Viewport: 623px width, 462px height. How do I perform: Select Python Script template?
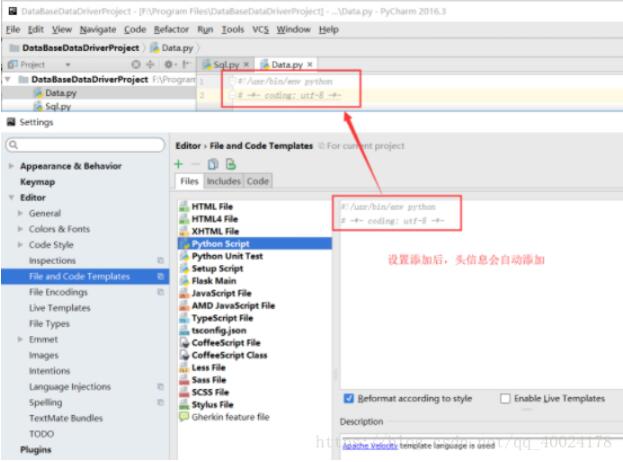click(x=255, y=244)
